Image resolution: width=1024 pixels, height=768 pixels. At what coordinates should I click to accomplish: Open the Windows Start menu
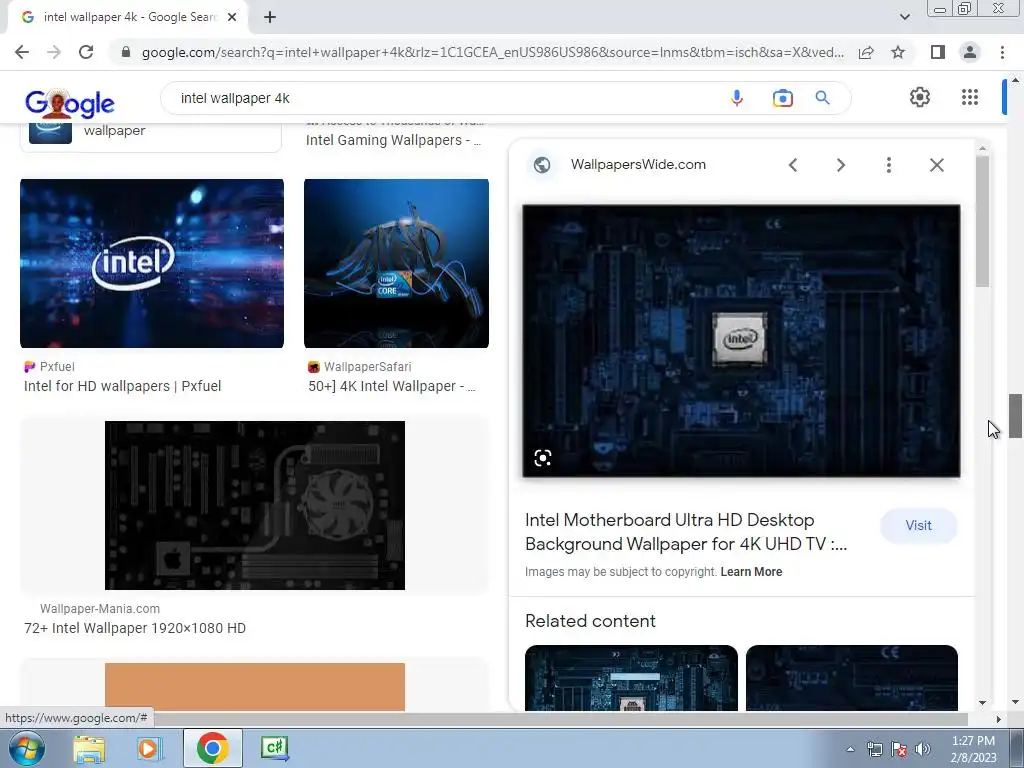pos(26,748)
